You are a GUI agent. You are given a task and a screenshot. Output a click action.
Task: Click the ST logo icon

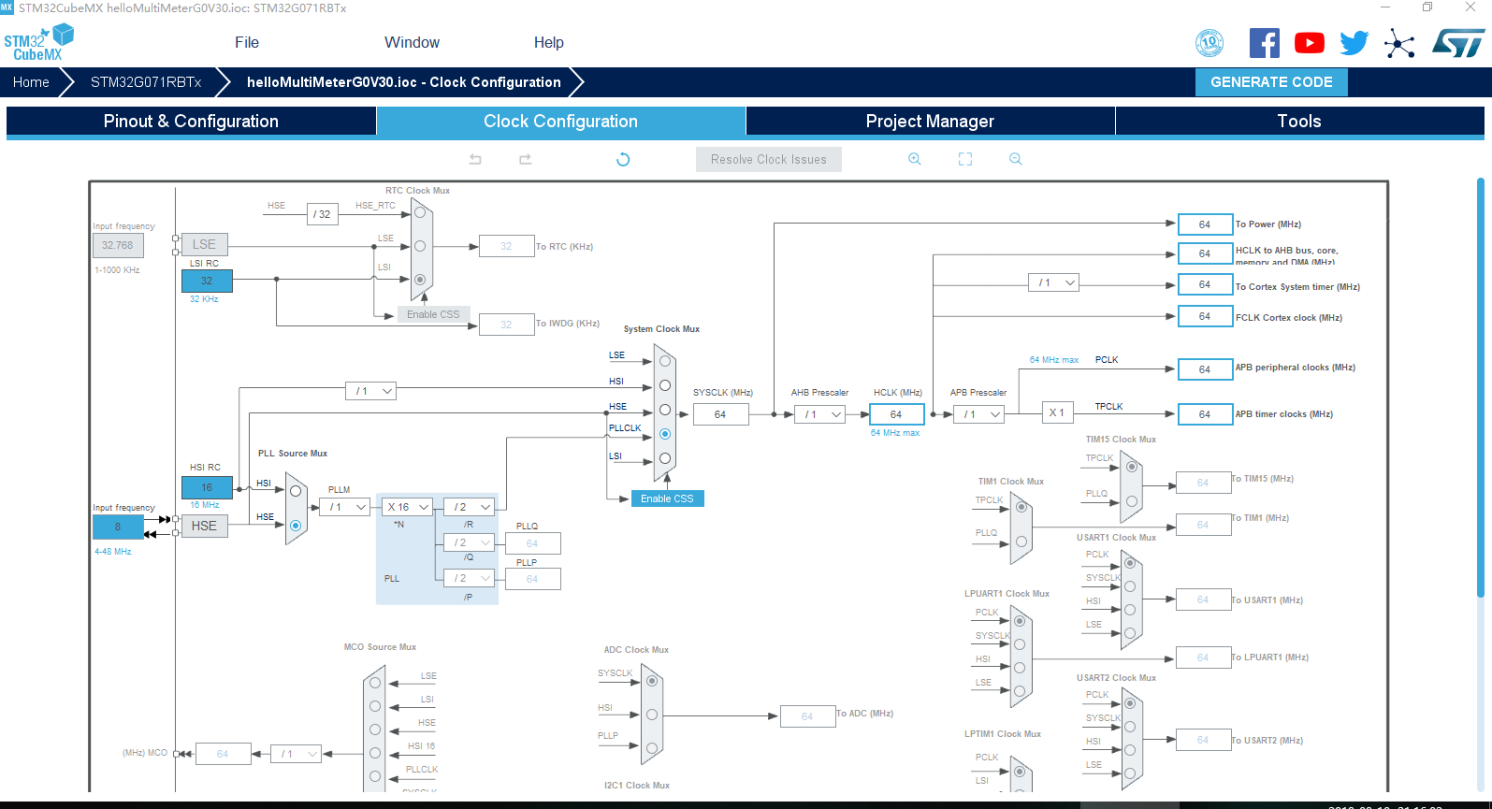(1457, 42)
